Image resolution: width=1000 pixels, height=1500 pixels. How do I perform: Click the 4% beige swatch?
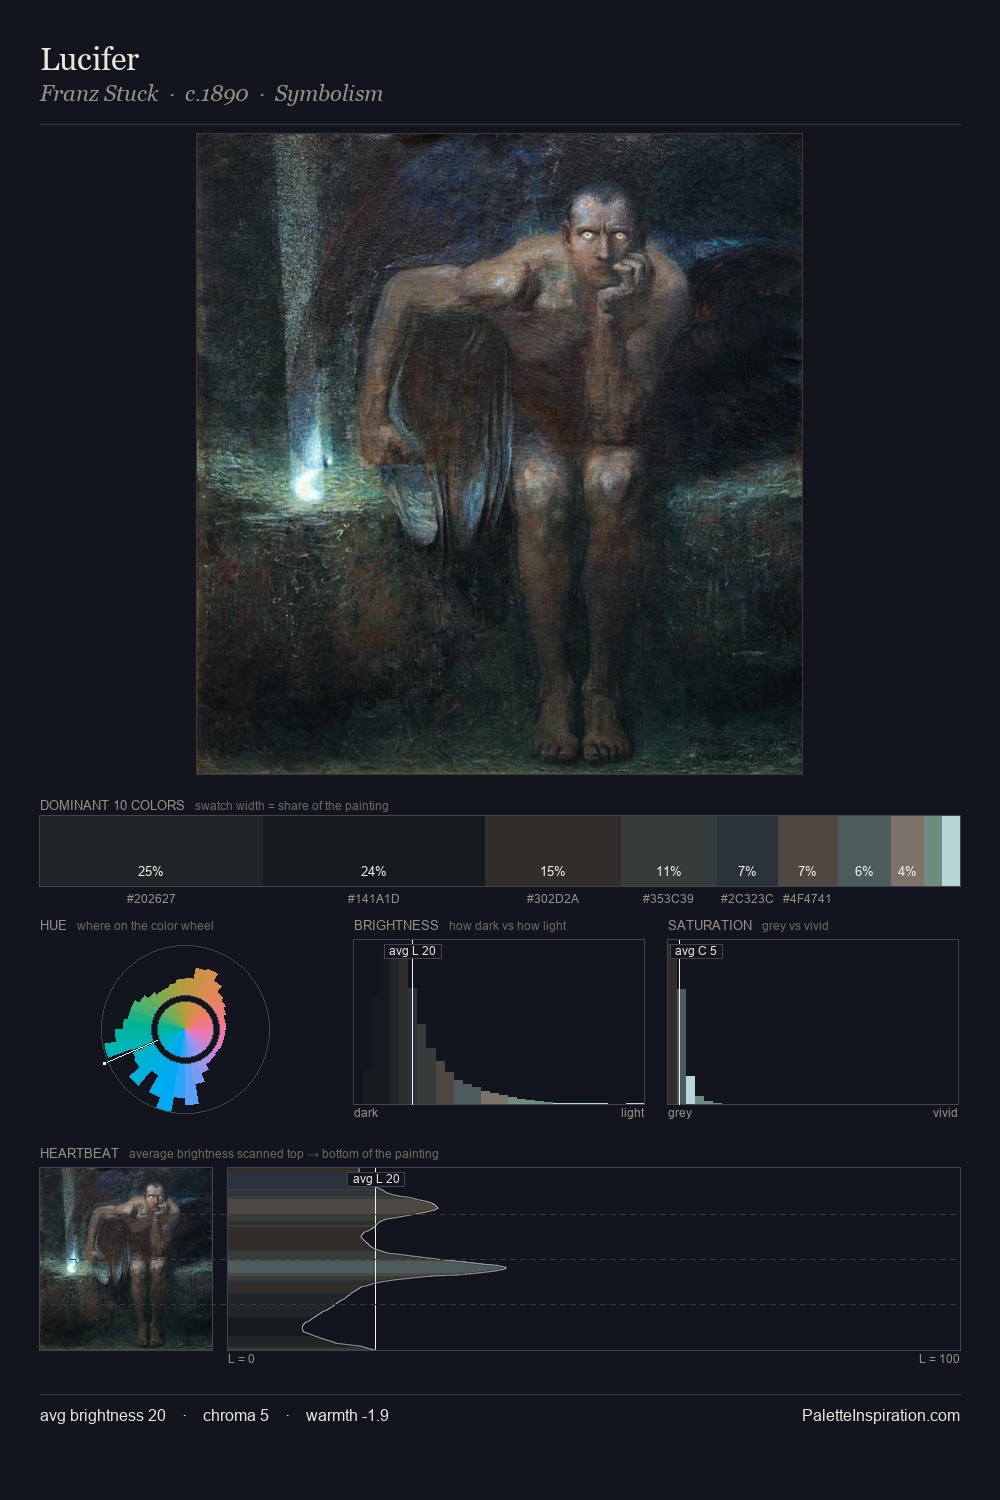907,851
